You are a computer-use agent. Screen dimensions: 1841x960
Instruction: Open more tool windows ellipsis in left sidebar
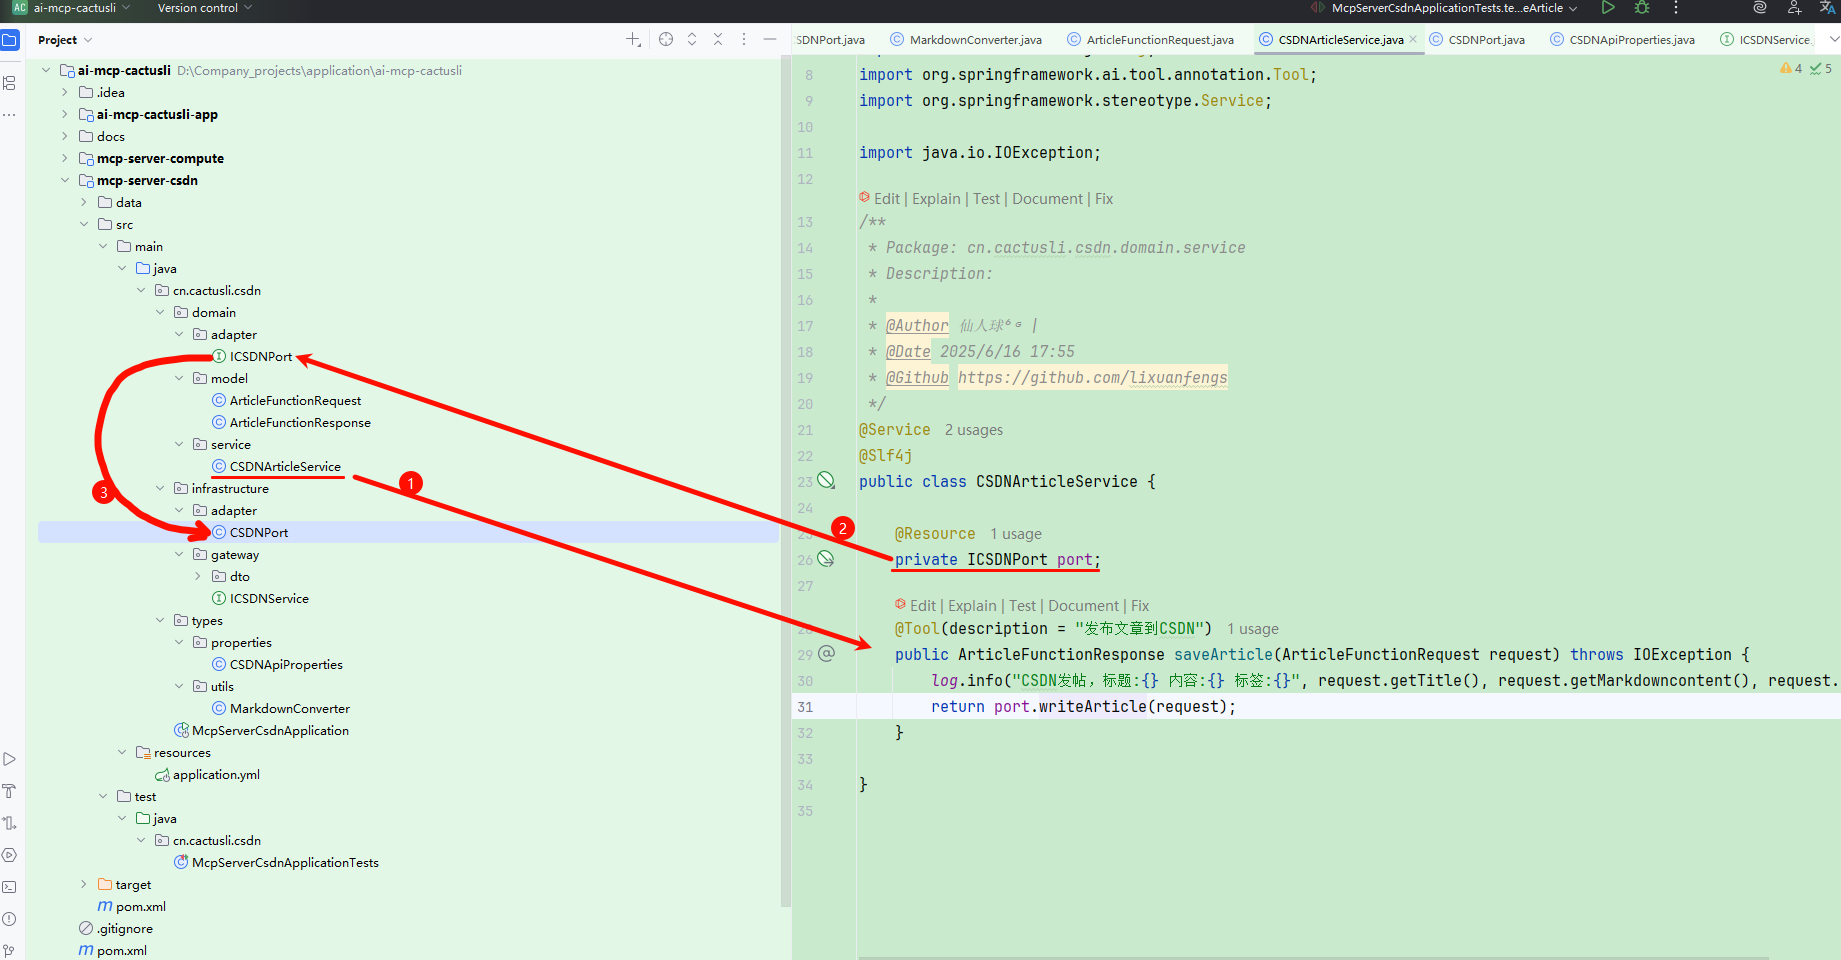(10, 115)
